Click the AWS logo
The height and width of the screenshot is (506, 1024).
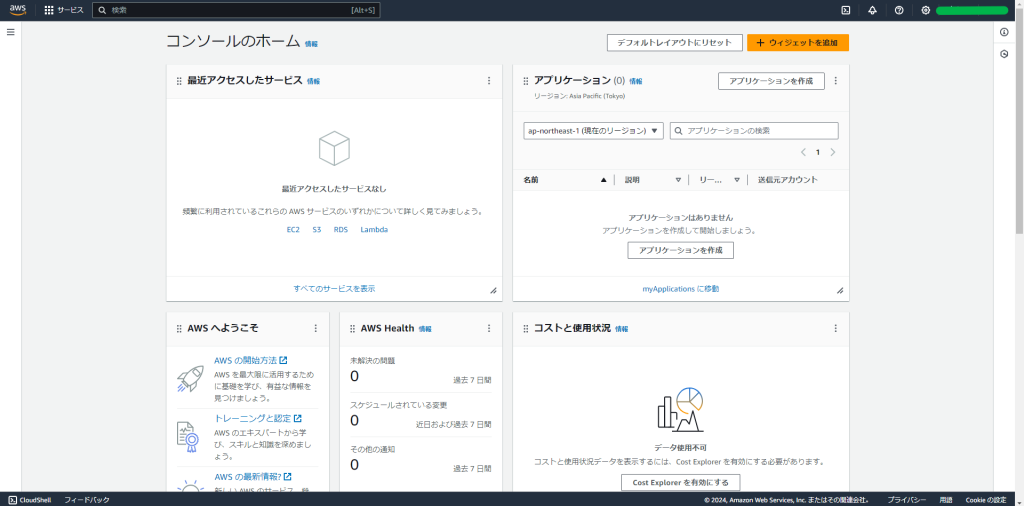coord(18,10)
